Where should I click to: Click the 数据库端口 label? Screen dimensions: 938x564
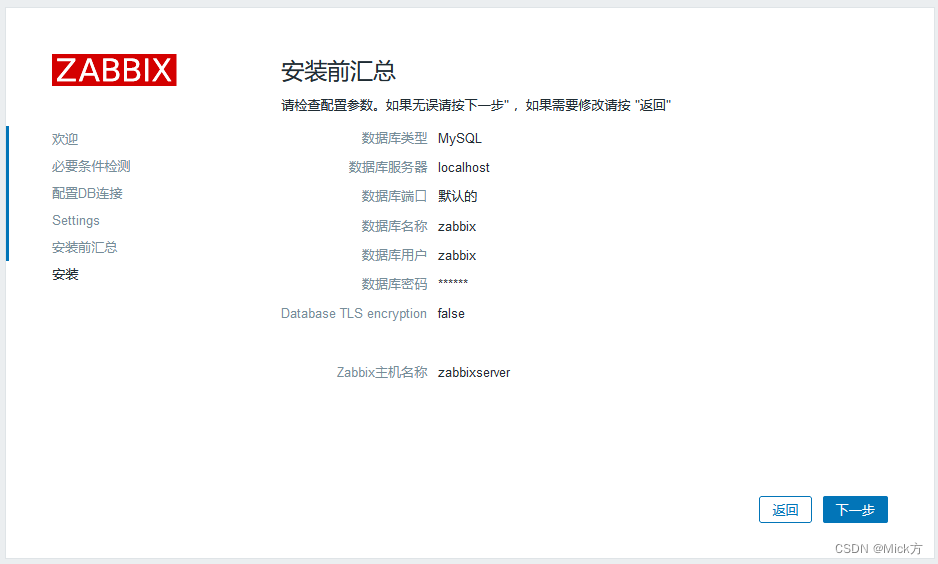coord(394,196)
